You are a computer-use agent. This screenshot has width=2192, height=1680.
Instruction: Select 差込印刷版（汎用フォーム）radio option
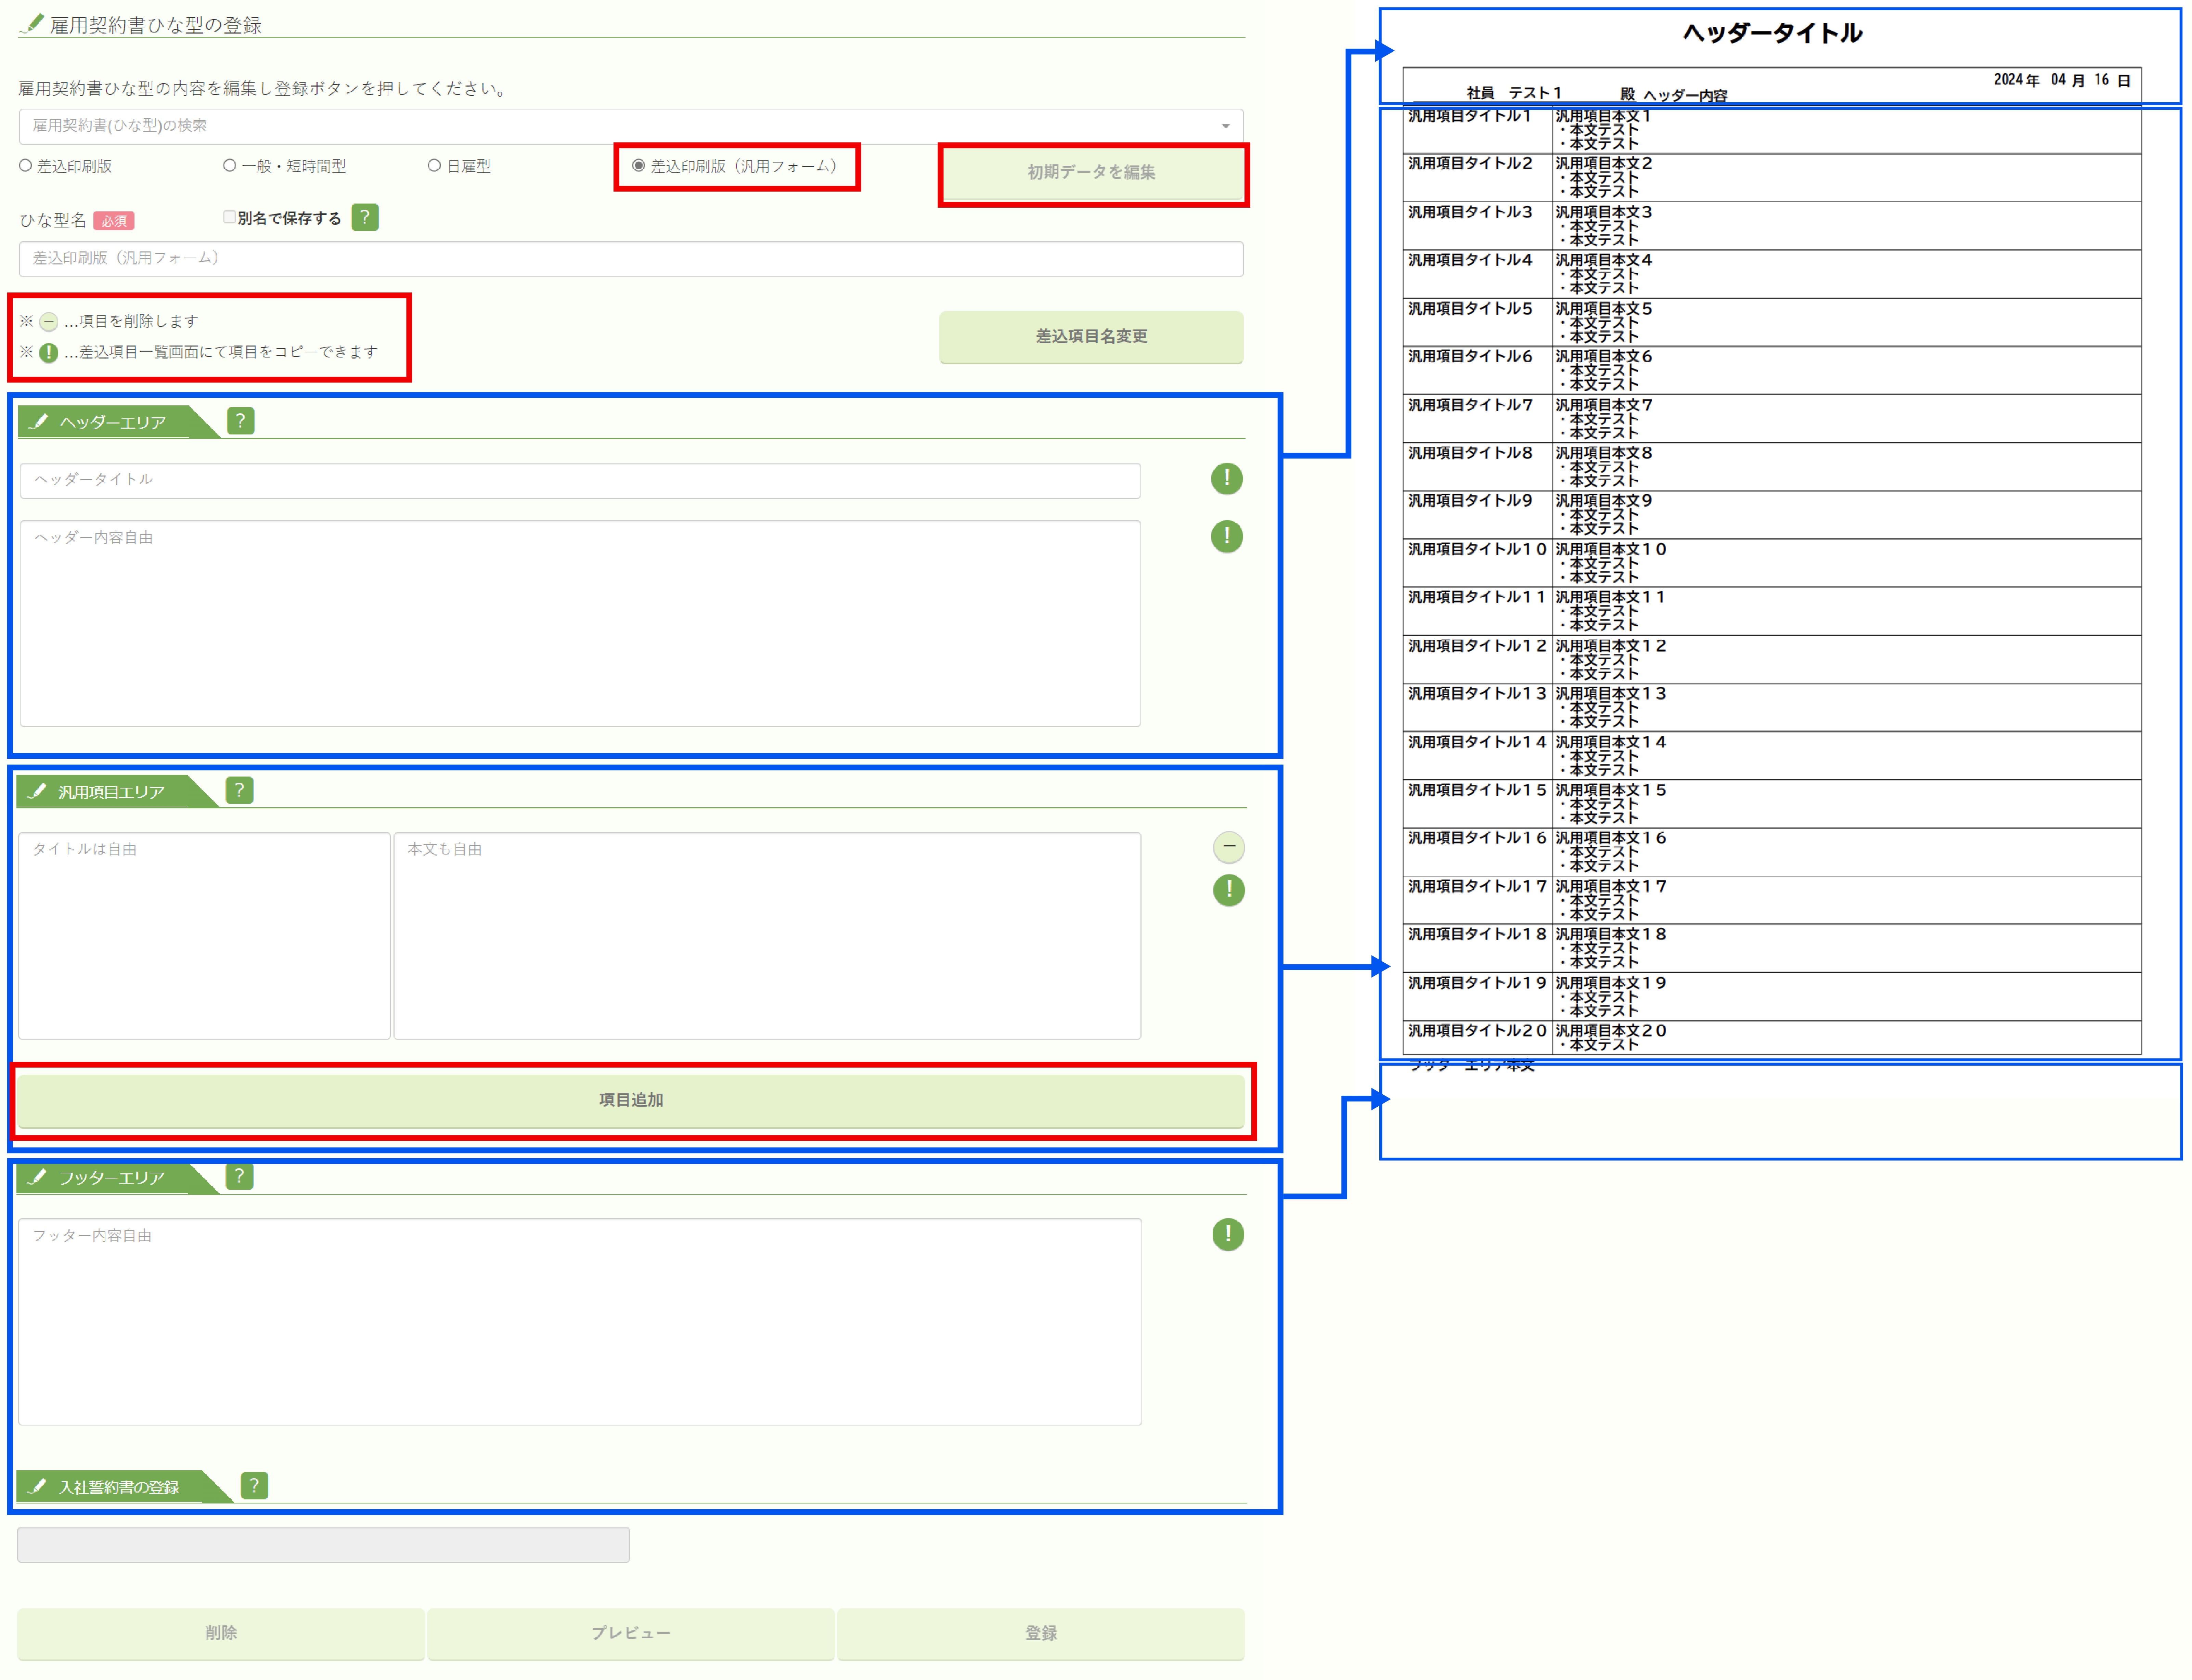[638, 166]
